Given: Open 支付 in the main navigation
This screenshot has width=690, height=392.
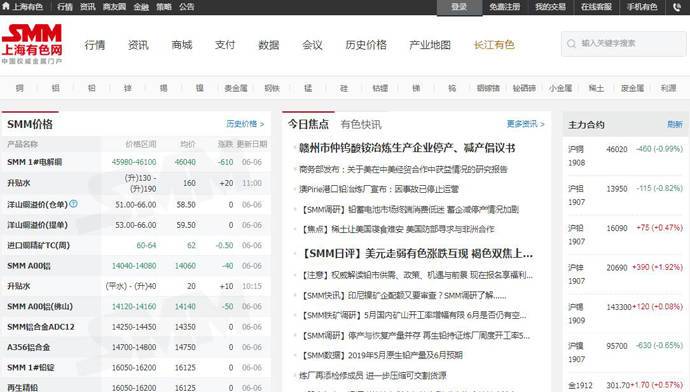Looking at the screenshot, I should pyautogui.click(x=225, y=45).
